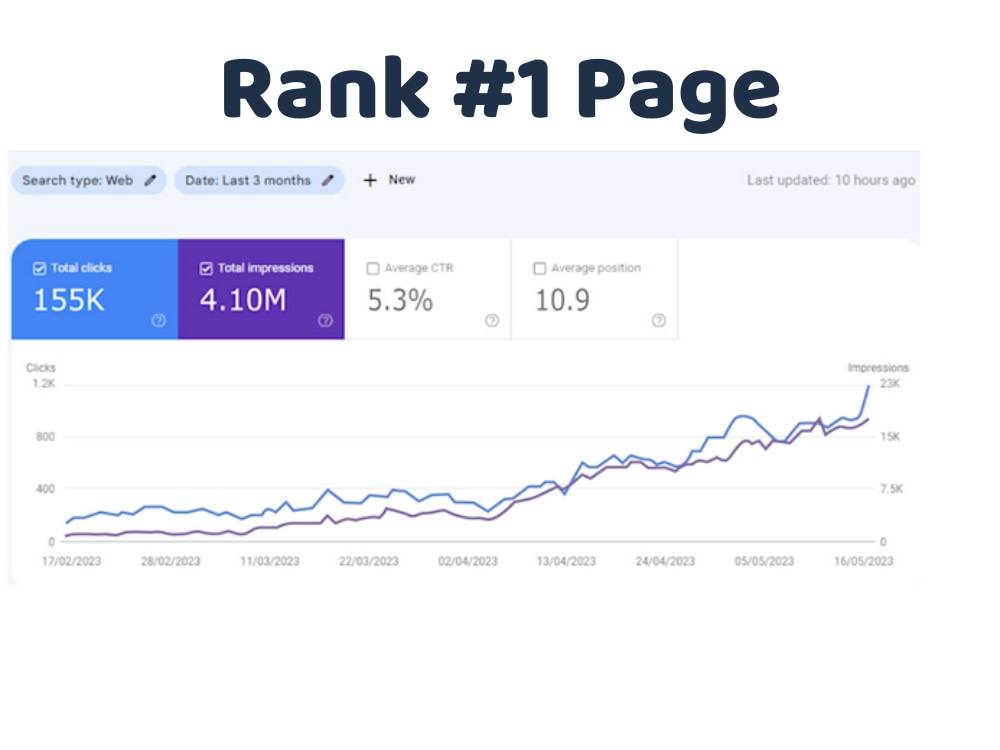
Task: Open help icon on Average position card
Action: tap(659, 320)
